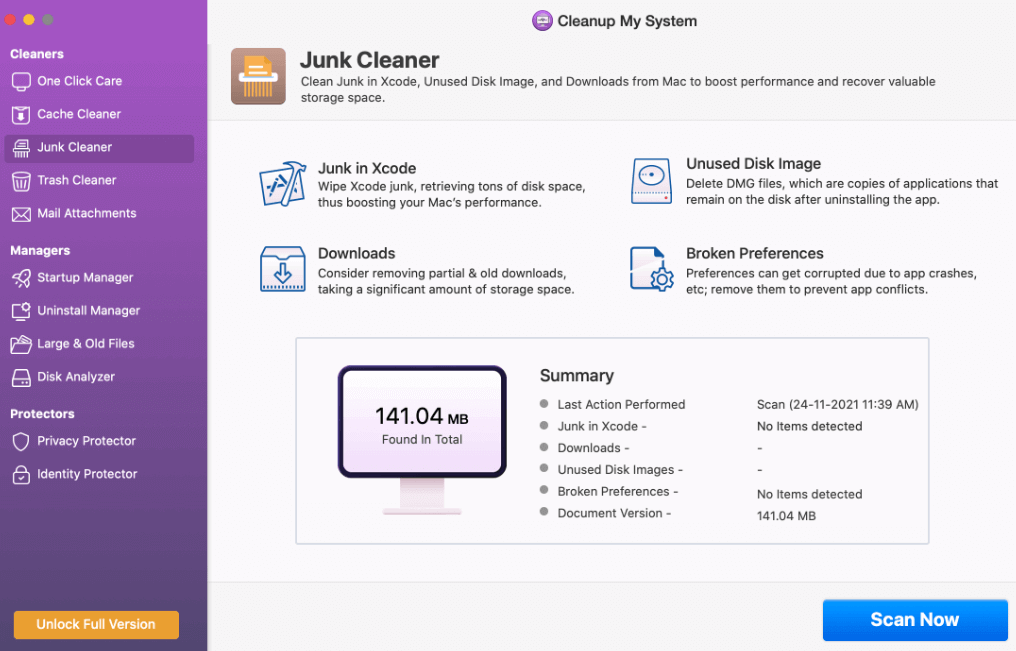The width and height of the screenshot is (1016, 651).
Task: Click 'Found In Total' label
Action: click(x=422, y=439)
